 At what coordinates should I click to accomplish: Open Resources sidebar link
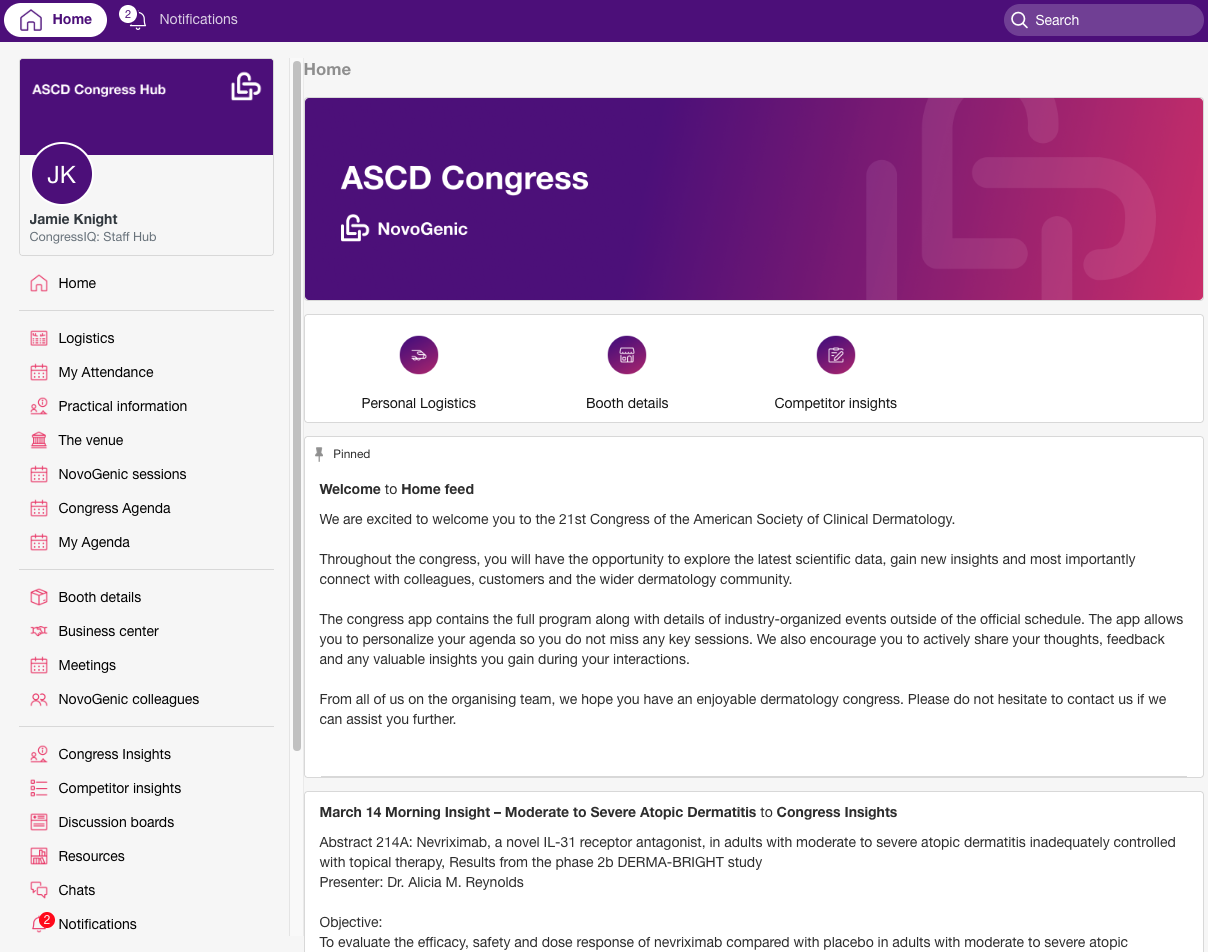click(x=91, y=856)
